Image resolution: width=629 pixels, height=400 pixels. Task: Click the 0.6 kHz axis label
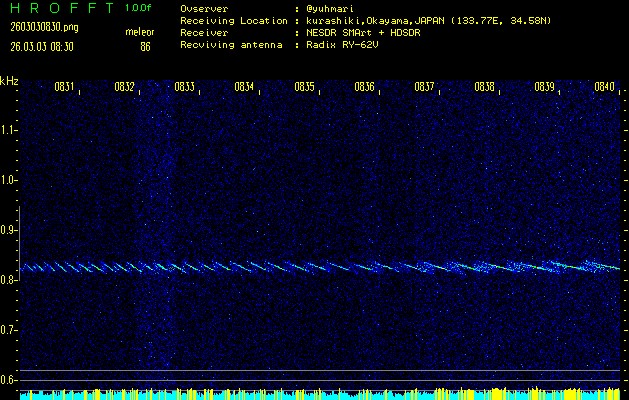[9, 380]
